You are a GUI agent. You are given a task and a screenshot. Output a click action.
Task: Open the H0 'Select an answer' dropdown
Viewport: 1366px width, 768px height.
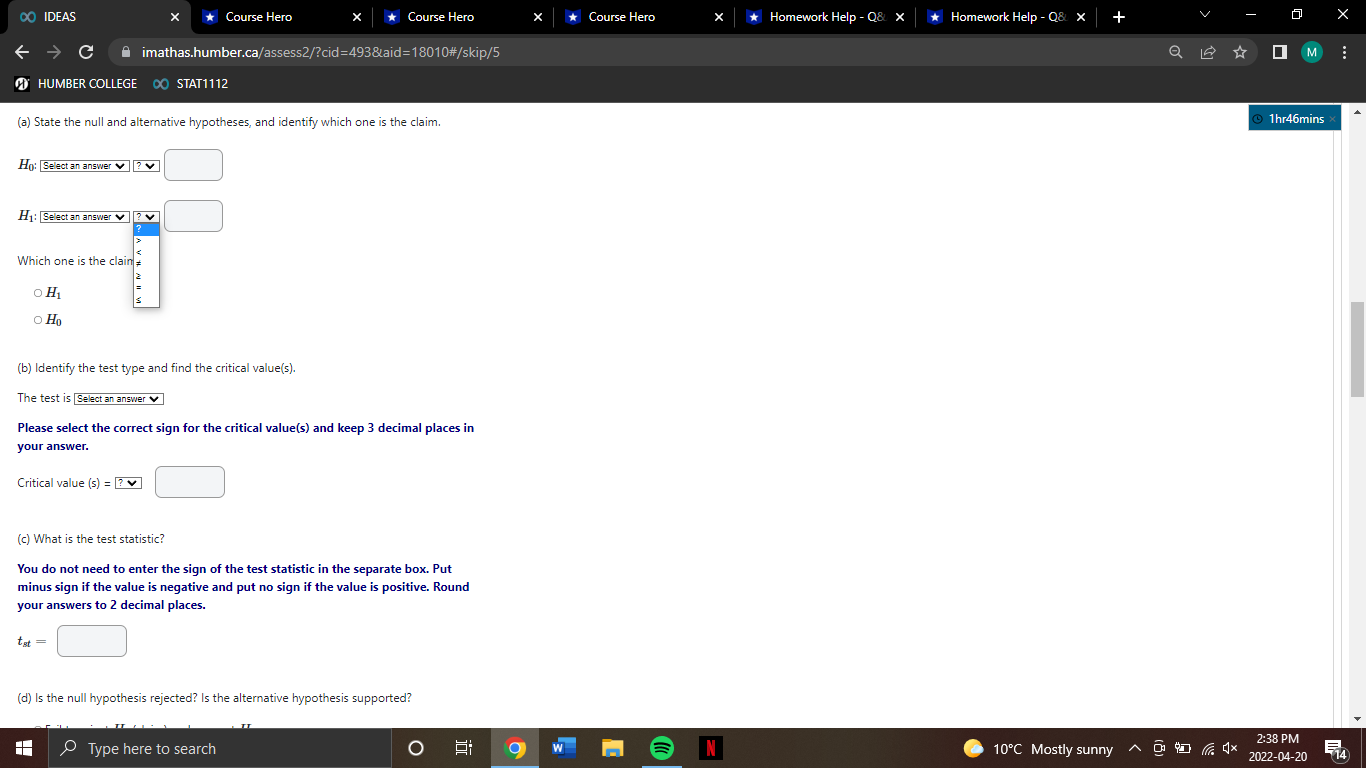tap(85, 166)
